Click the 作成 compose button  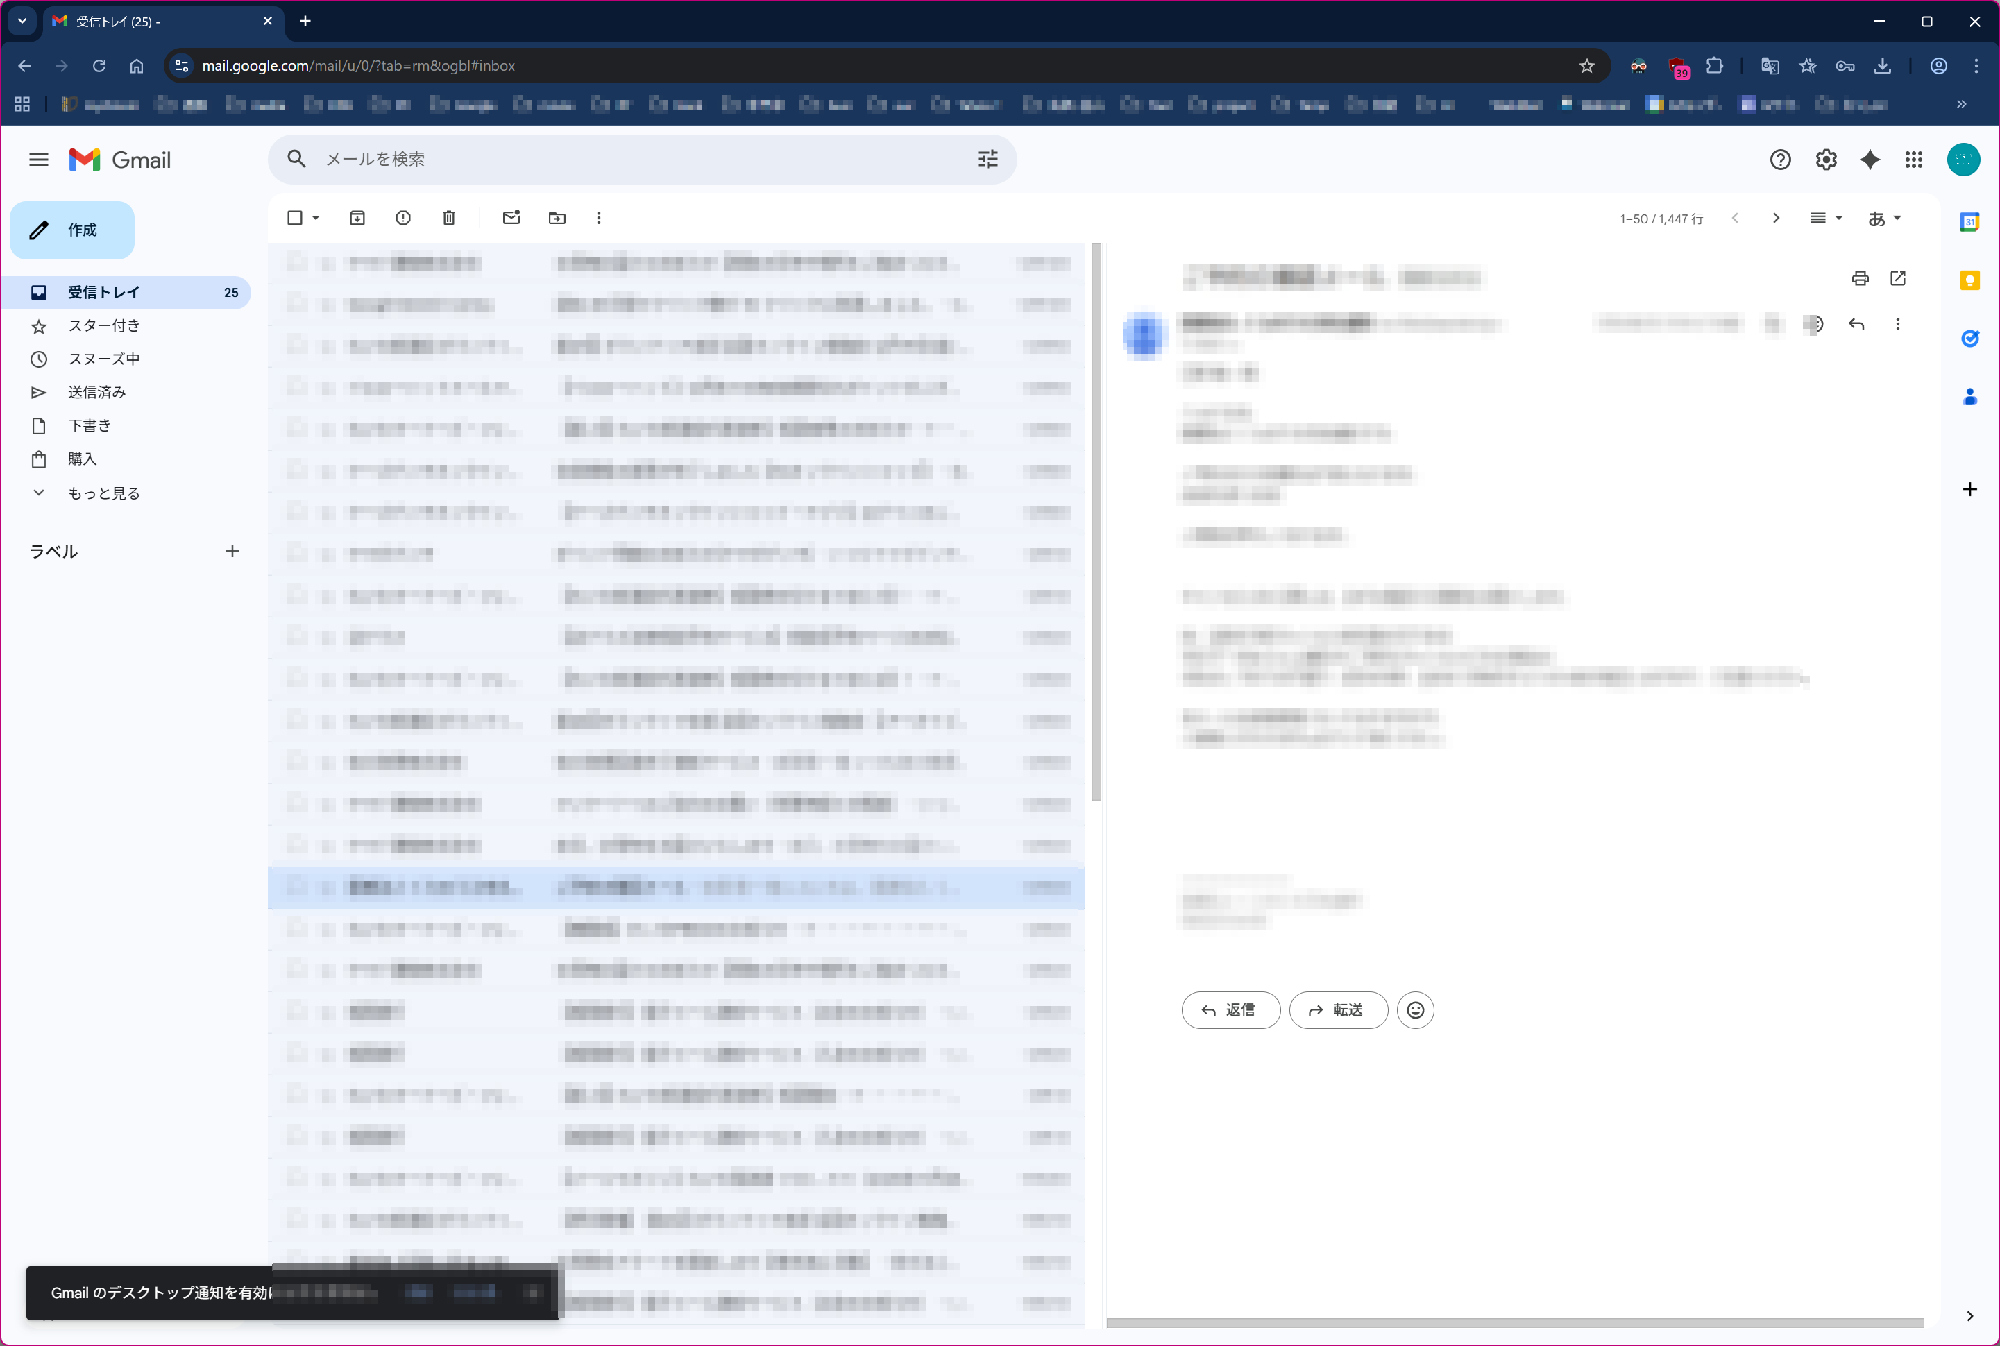click(72, 230)
